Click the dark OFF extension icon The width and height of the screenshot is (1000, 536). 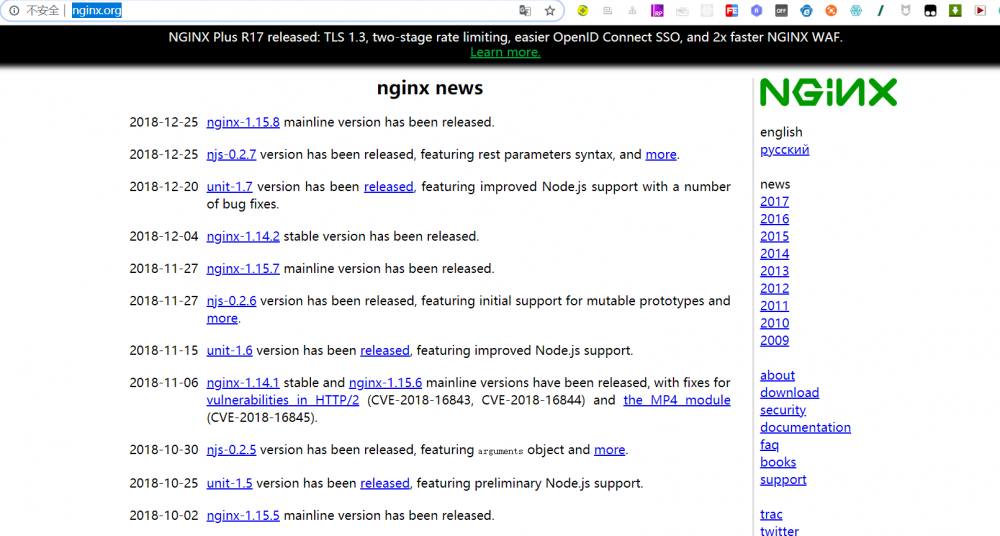click(781, 10)
